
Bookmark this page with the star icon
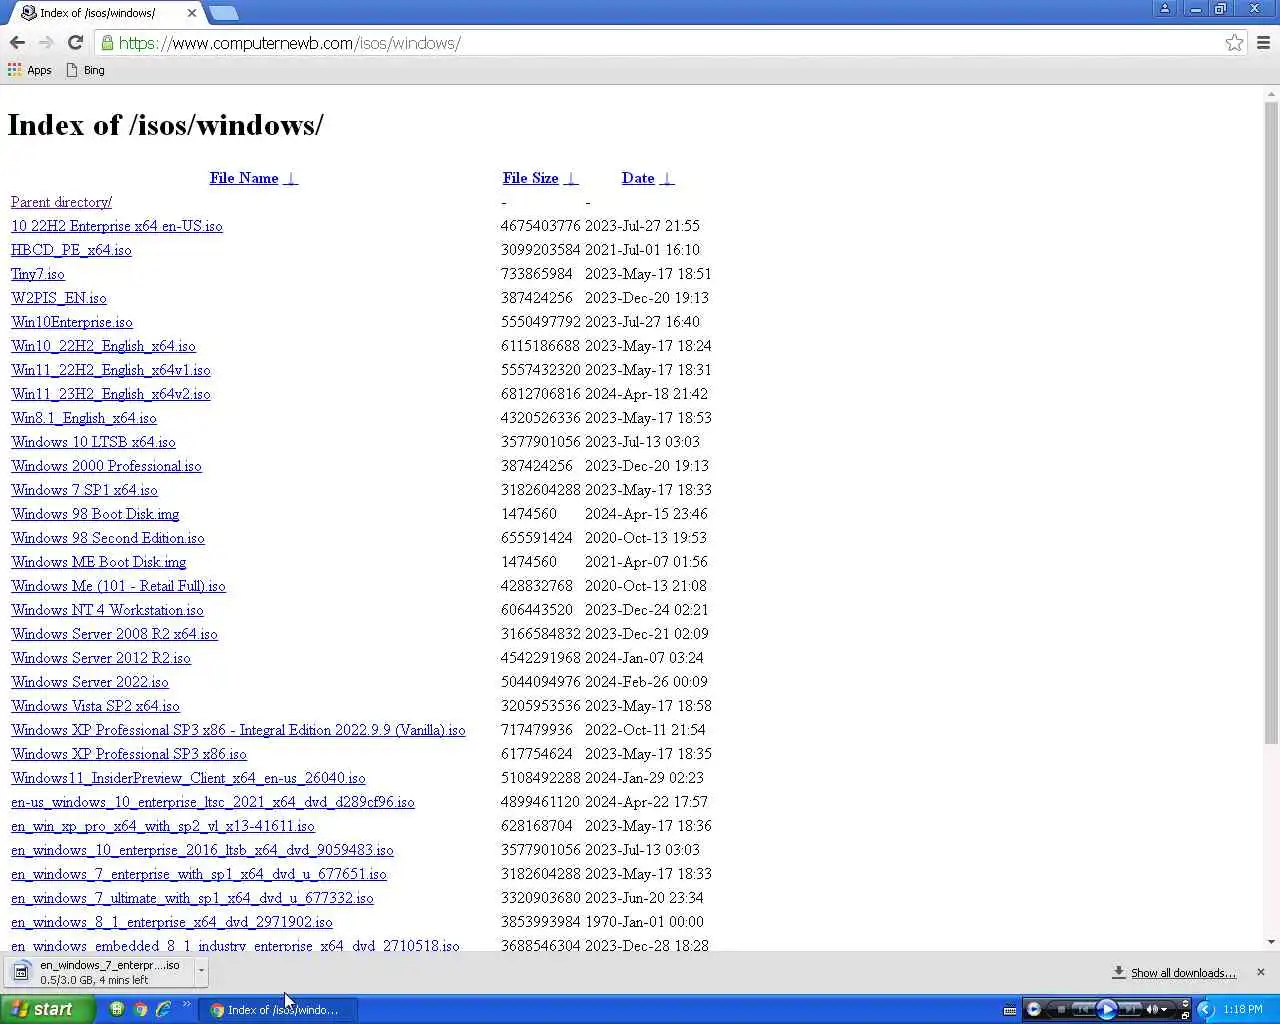click(1234, 43)
